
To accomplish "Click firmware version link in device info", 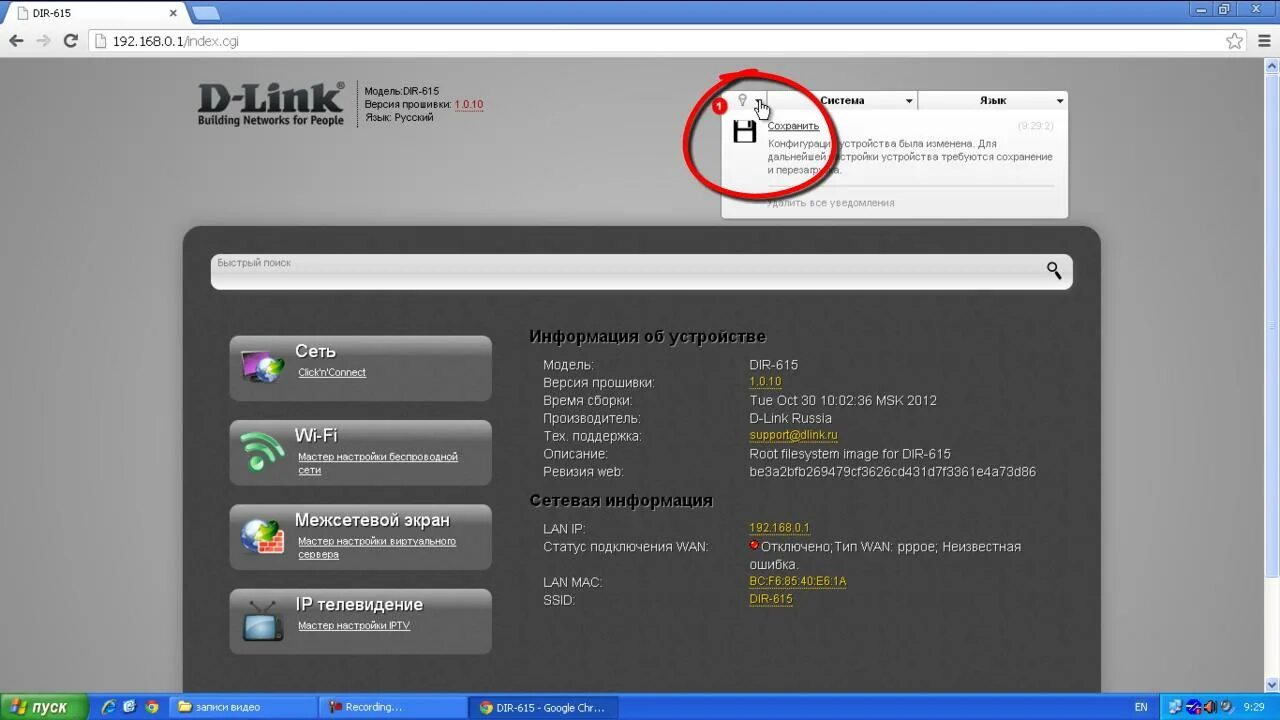I will coord(765,382).
